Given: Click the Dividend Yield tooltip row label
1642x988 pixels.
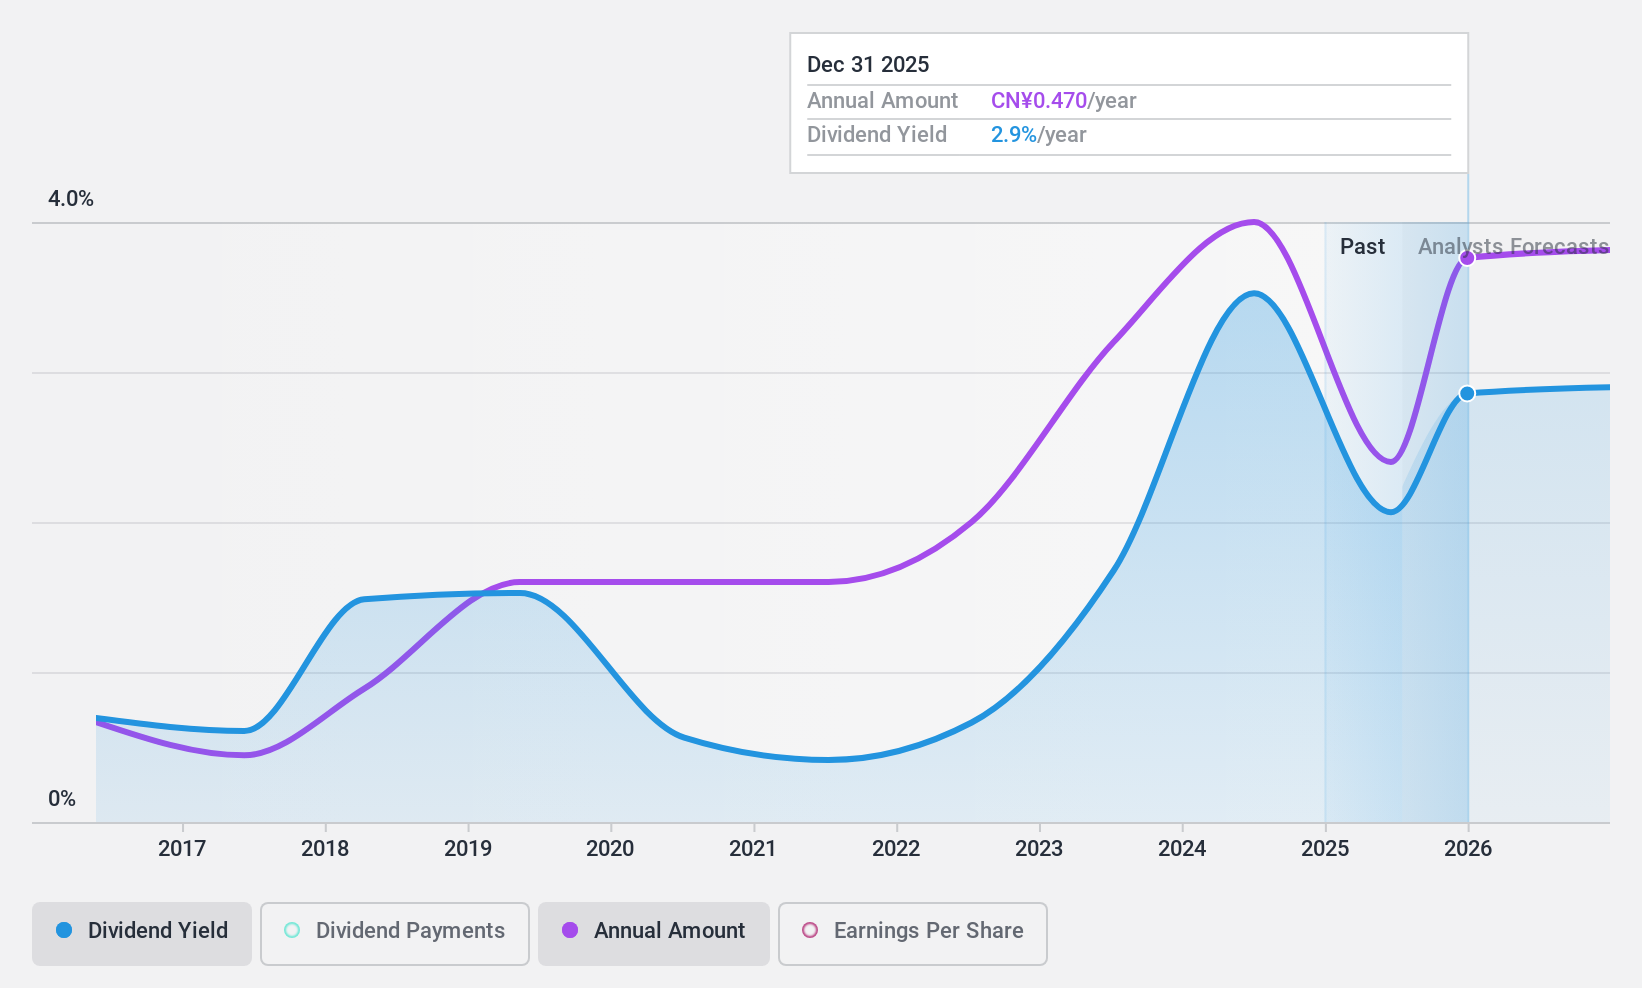Looking at the screenshot, I should [877, 135].
